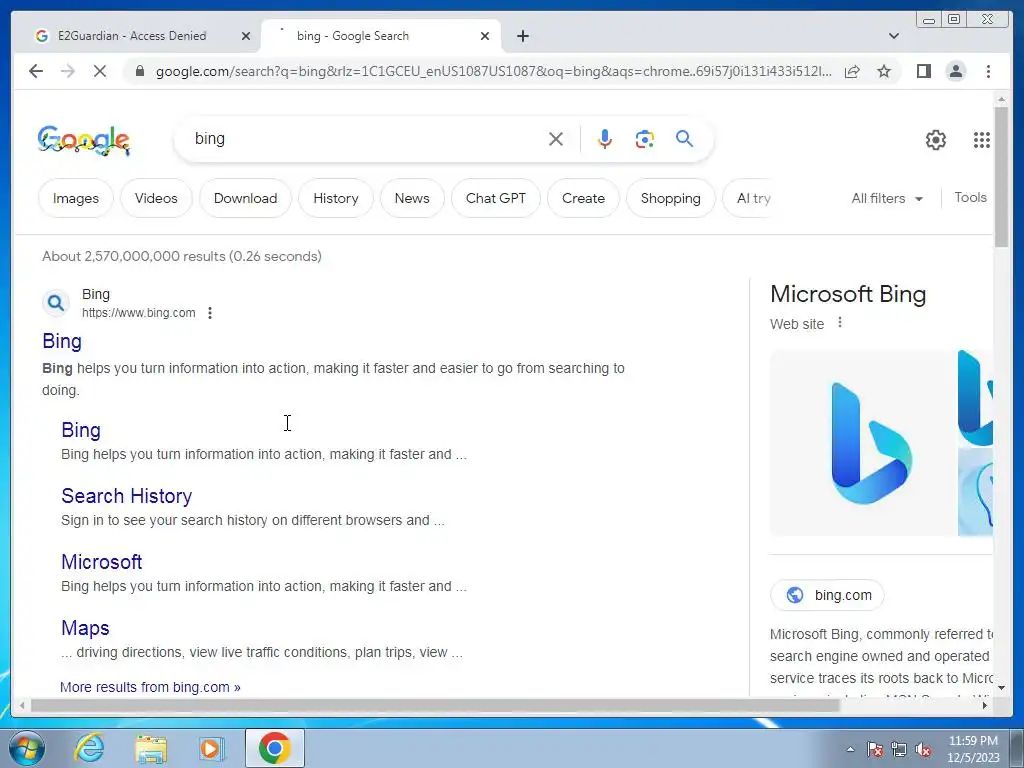The width and height of the screenshot is (1024, 768).
Task: Start voice search with the microphone
Action: (605, 138)
